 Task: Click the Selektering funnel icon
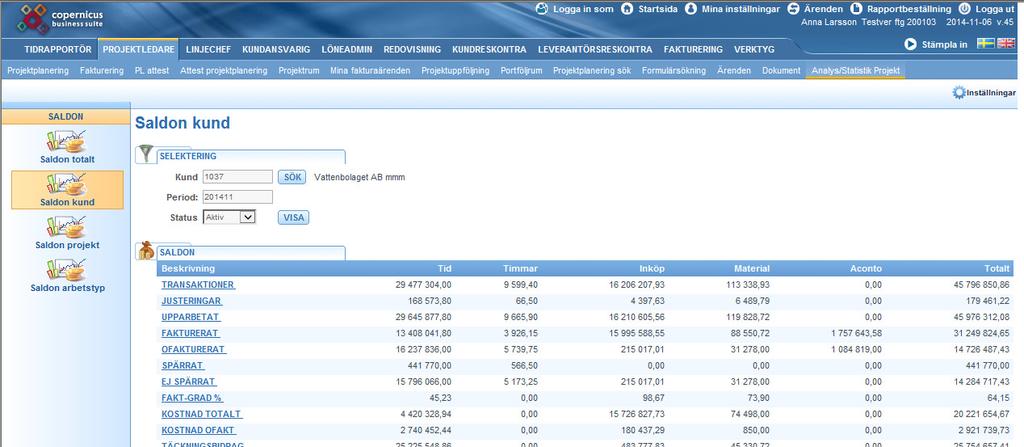coord(146,154)
